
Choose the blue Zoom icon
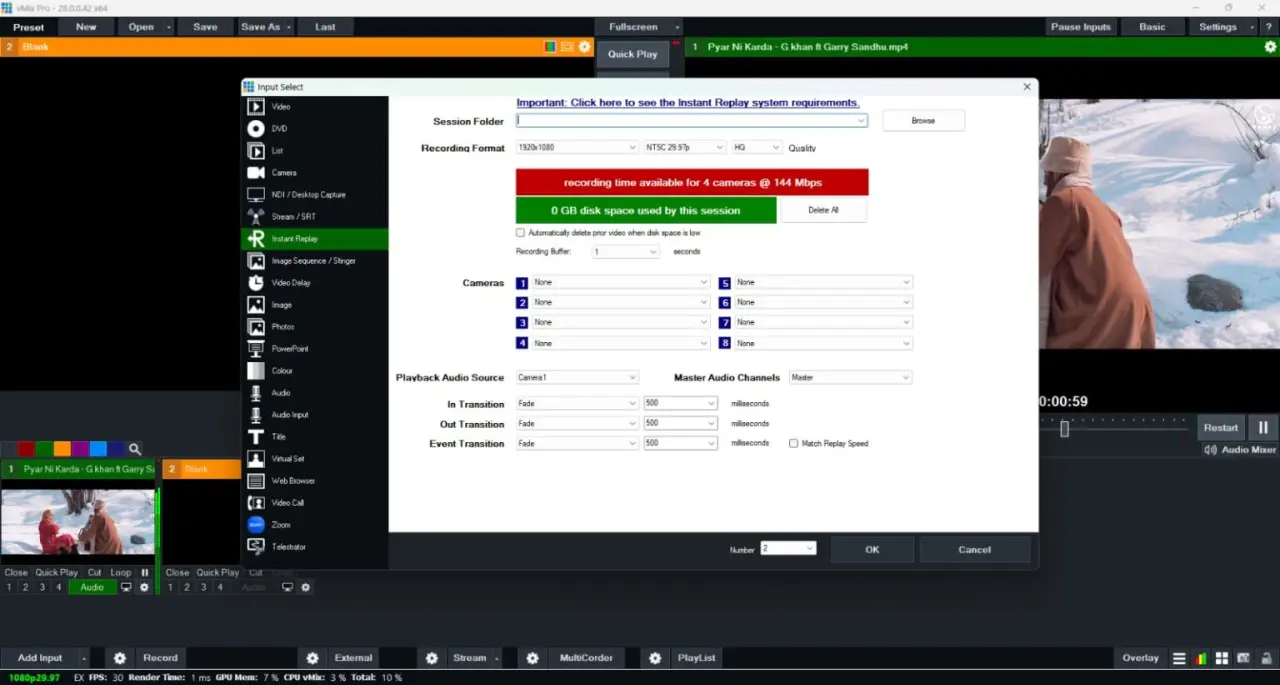[x=256, y=524]
